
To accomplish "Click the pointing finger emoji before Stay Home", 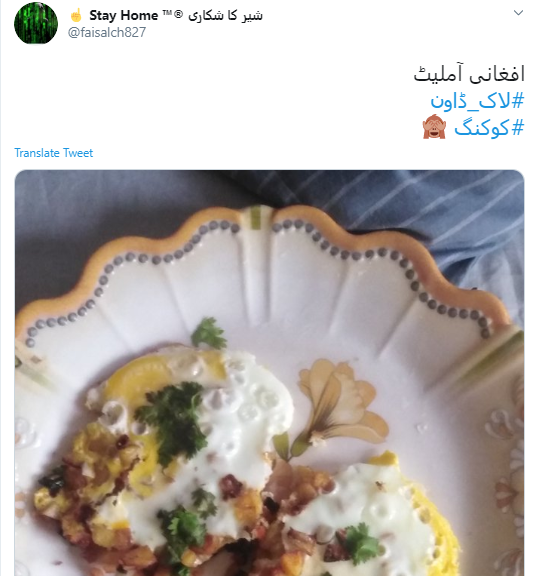I will [76, 15].
